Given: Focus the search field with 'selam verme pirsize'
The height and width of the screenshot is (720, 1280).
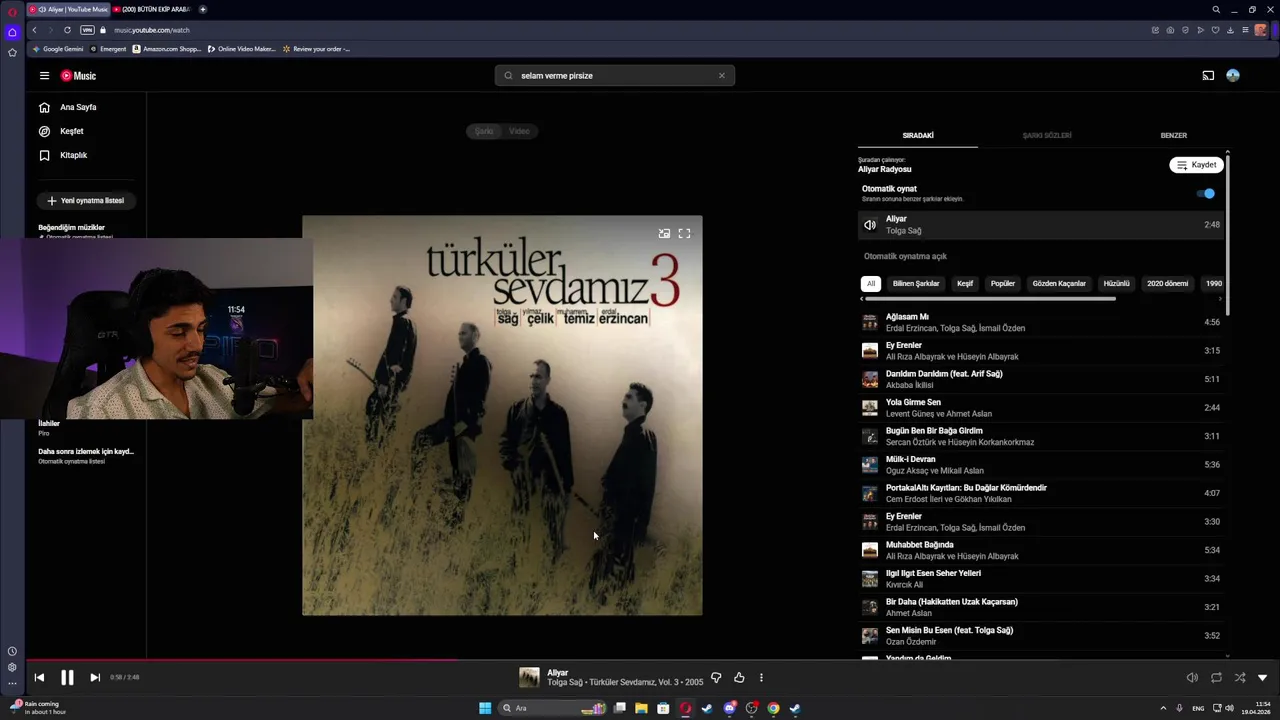Looking at the screenshot, I should click(x=614, y=76).
